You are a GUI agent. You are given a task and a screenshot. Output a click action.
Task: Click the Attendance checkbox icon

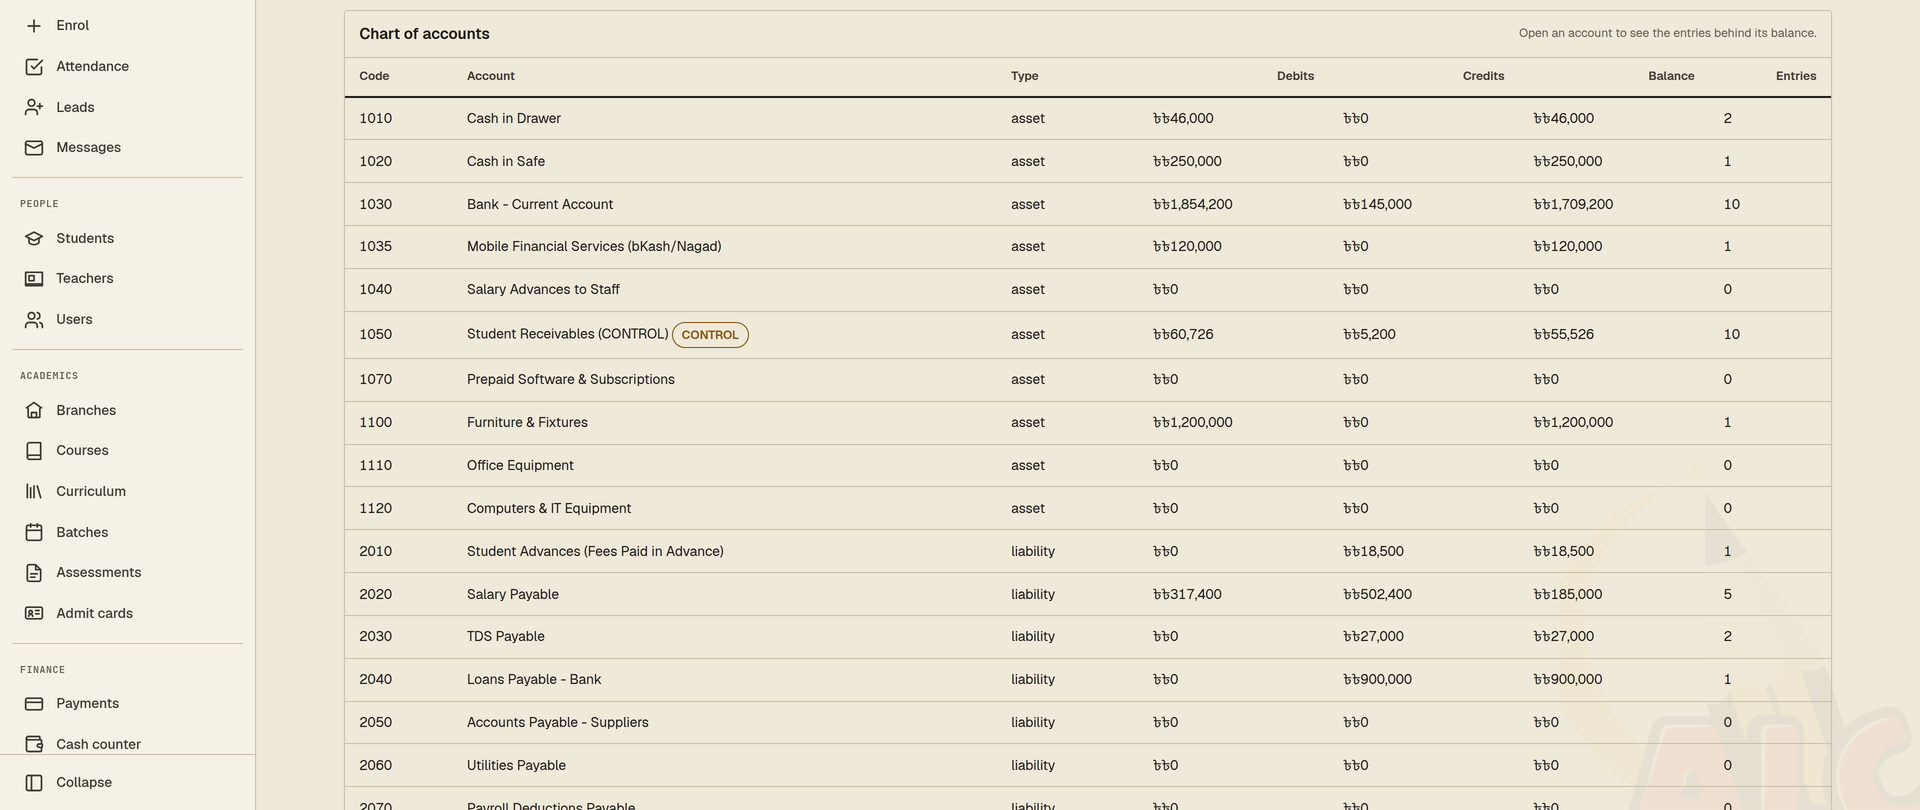click(x=34, y=67)
